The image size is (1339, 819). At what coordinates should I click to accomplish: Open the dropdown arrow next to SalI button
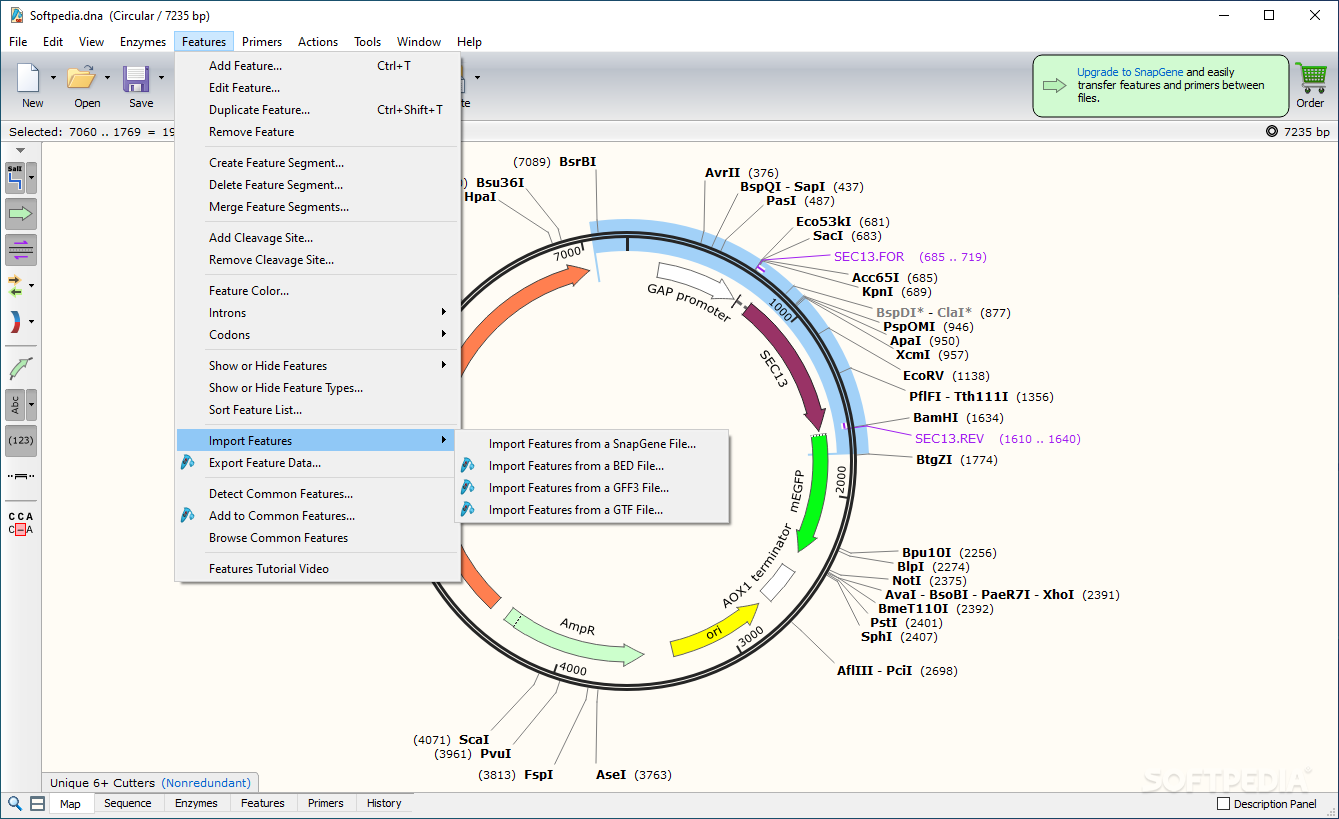click(x=32, y=178)
